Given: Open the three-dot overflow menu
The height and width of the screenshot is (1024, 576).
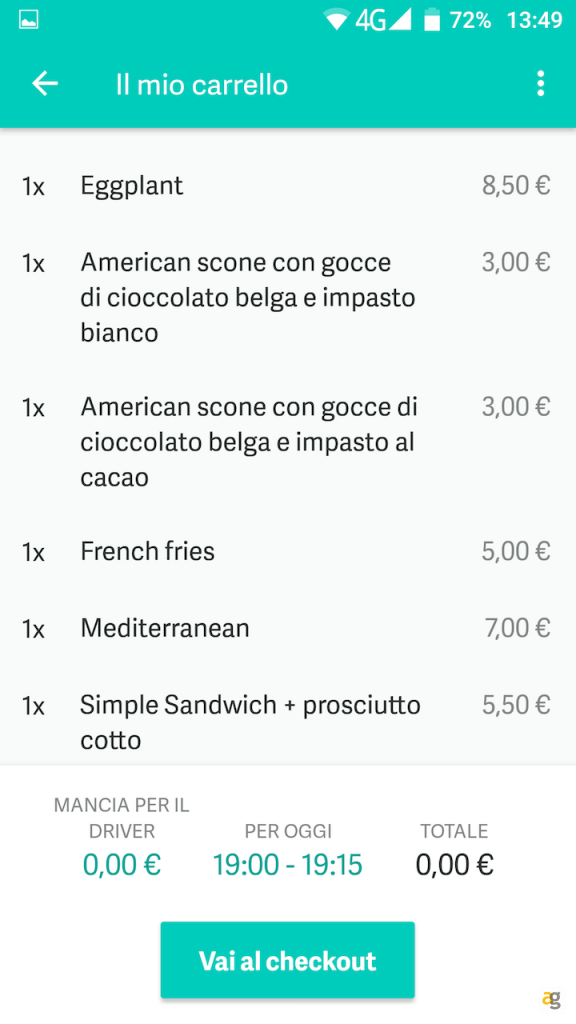Looking at the screenshot, I should 541,84.
